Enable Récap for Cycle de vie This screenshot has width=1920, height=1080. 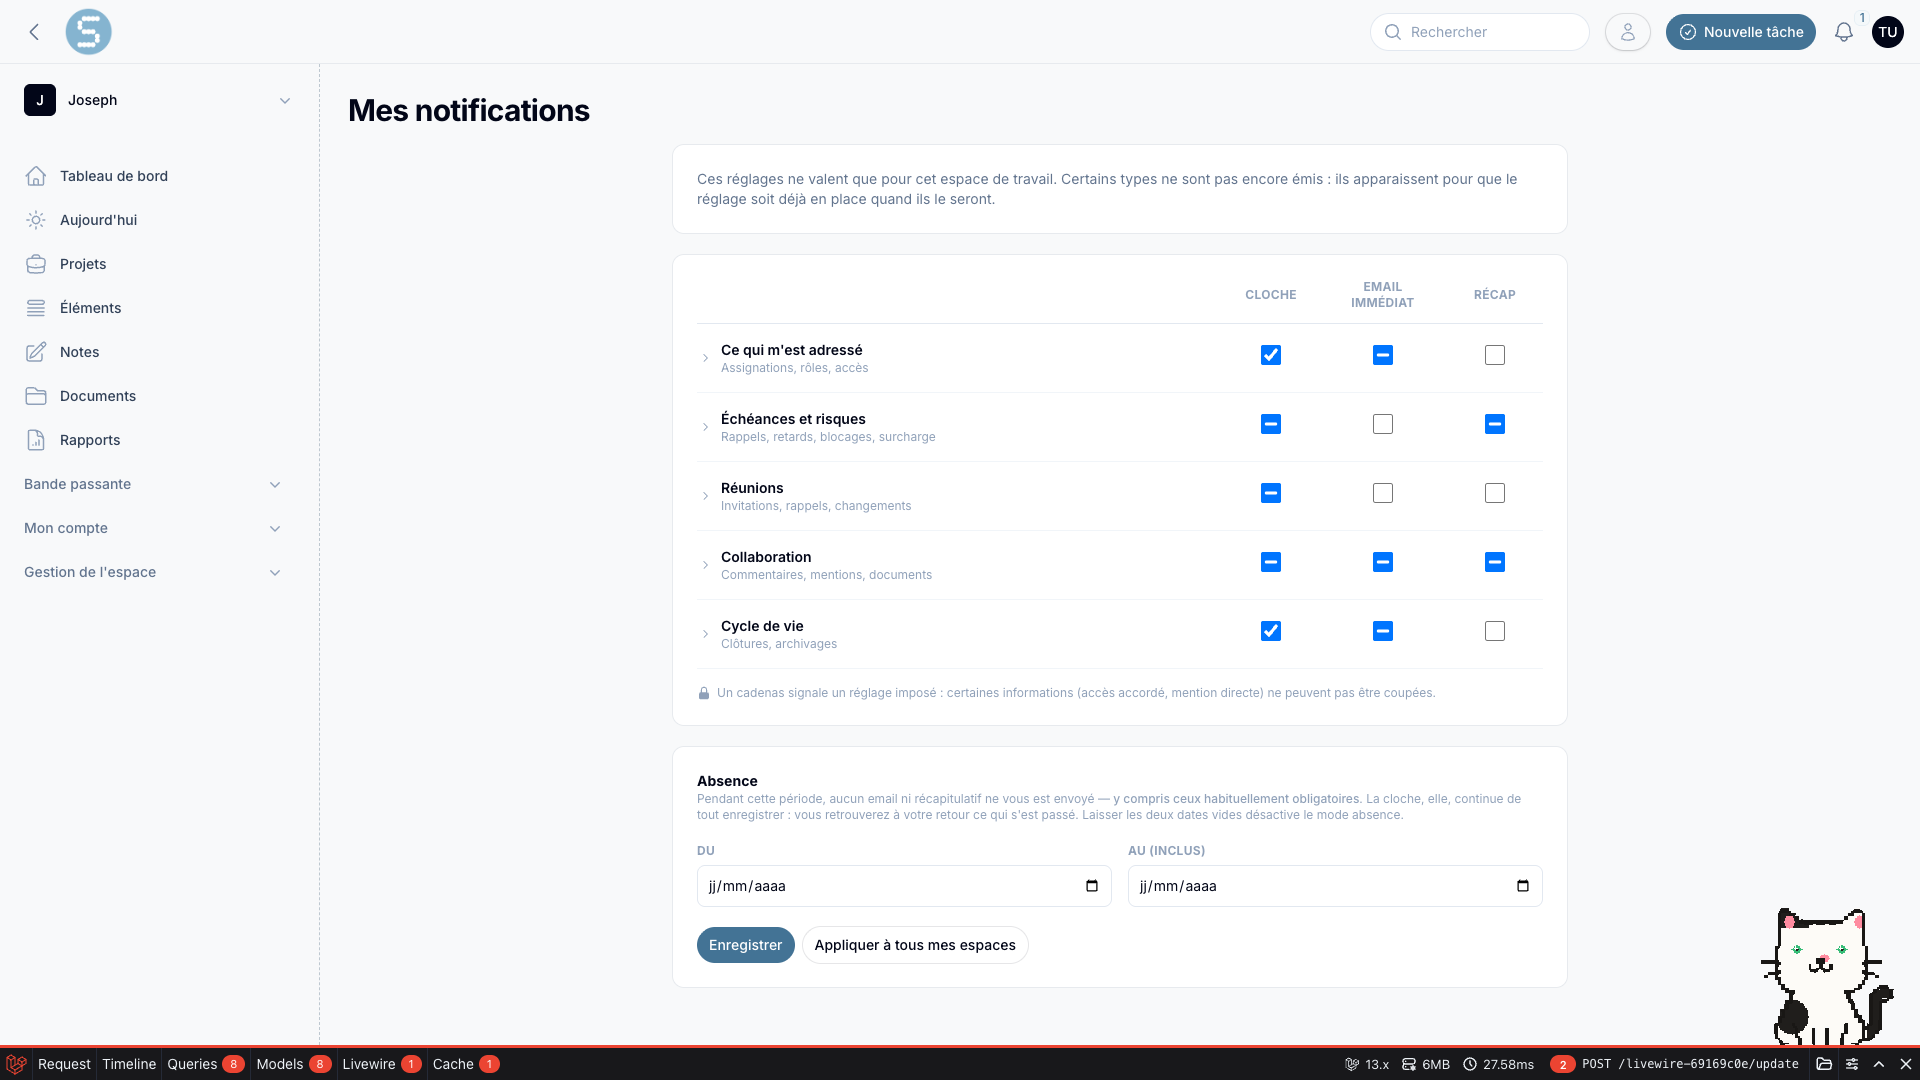(x=1495, y=631)
